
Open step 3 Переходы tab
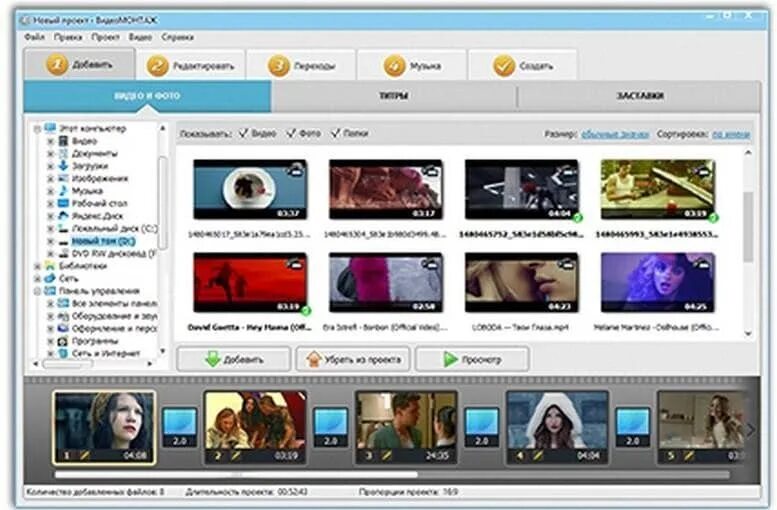301,65
